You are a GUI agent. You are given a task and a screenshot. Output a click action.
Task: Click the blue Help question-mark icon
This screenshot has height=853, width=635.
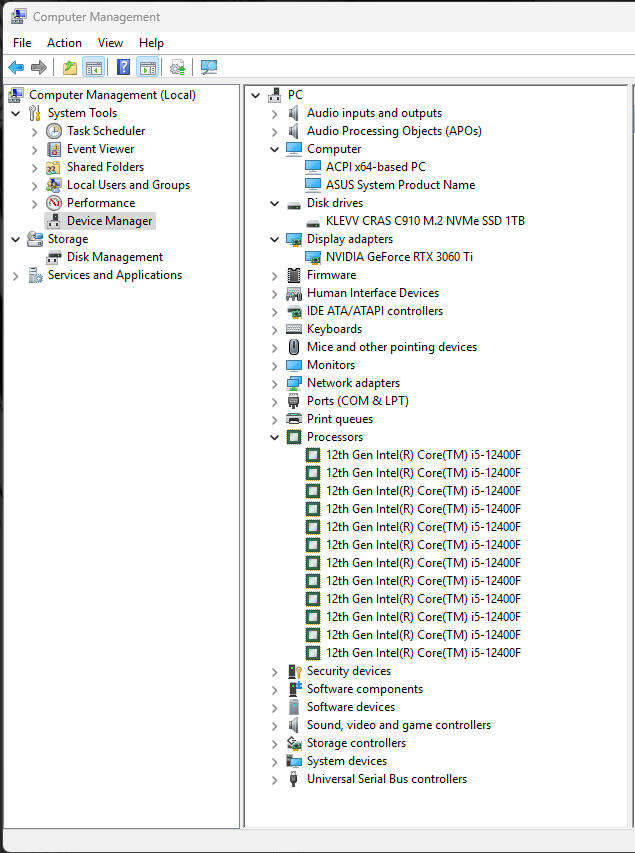point(124,67)
